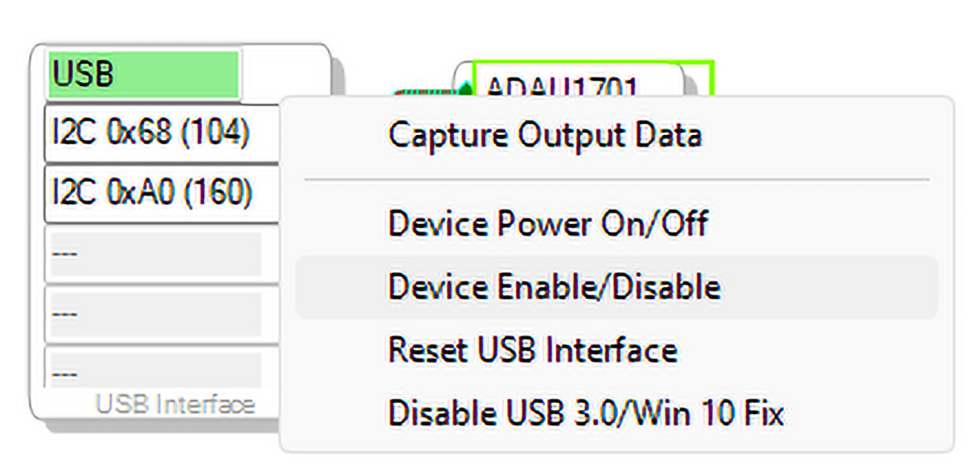Click the 'USB Interface' block label
The height and width of the screenshot is (474, 970).
point(175,404)
